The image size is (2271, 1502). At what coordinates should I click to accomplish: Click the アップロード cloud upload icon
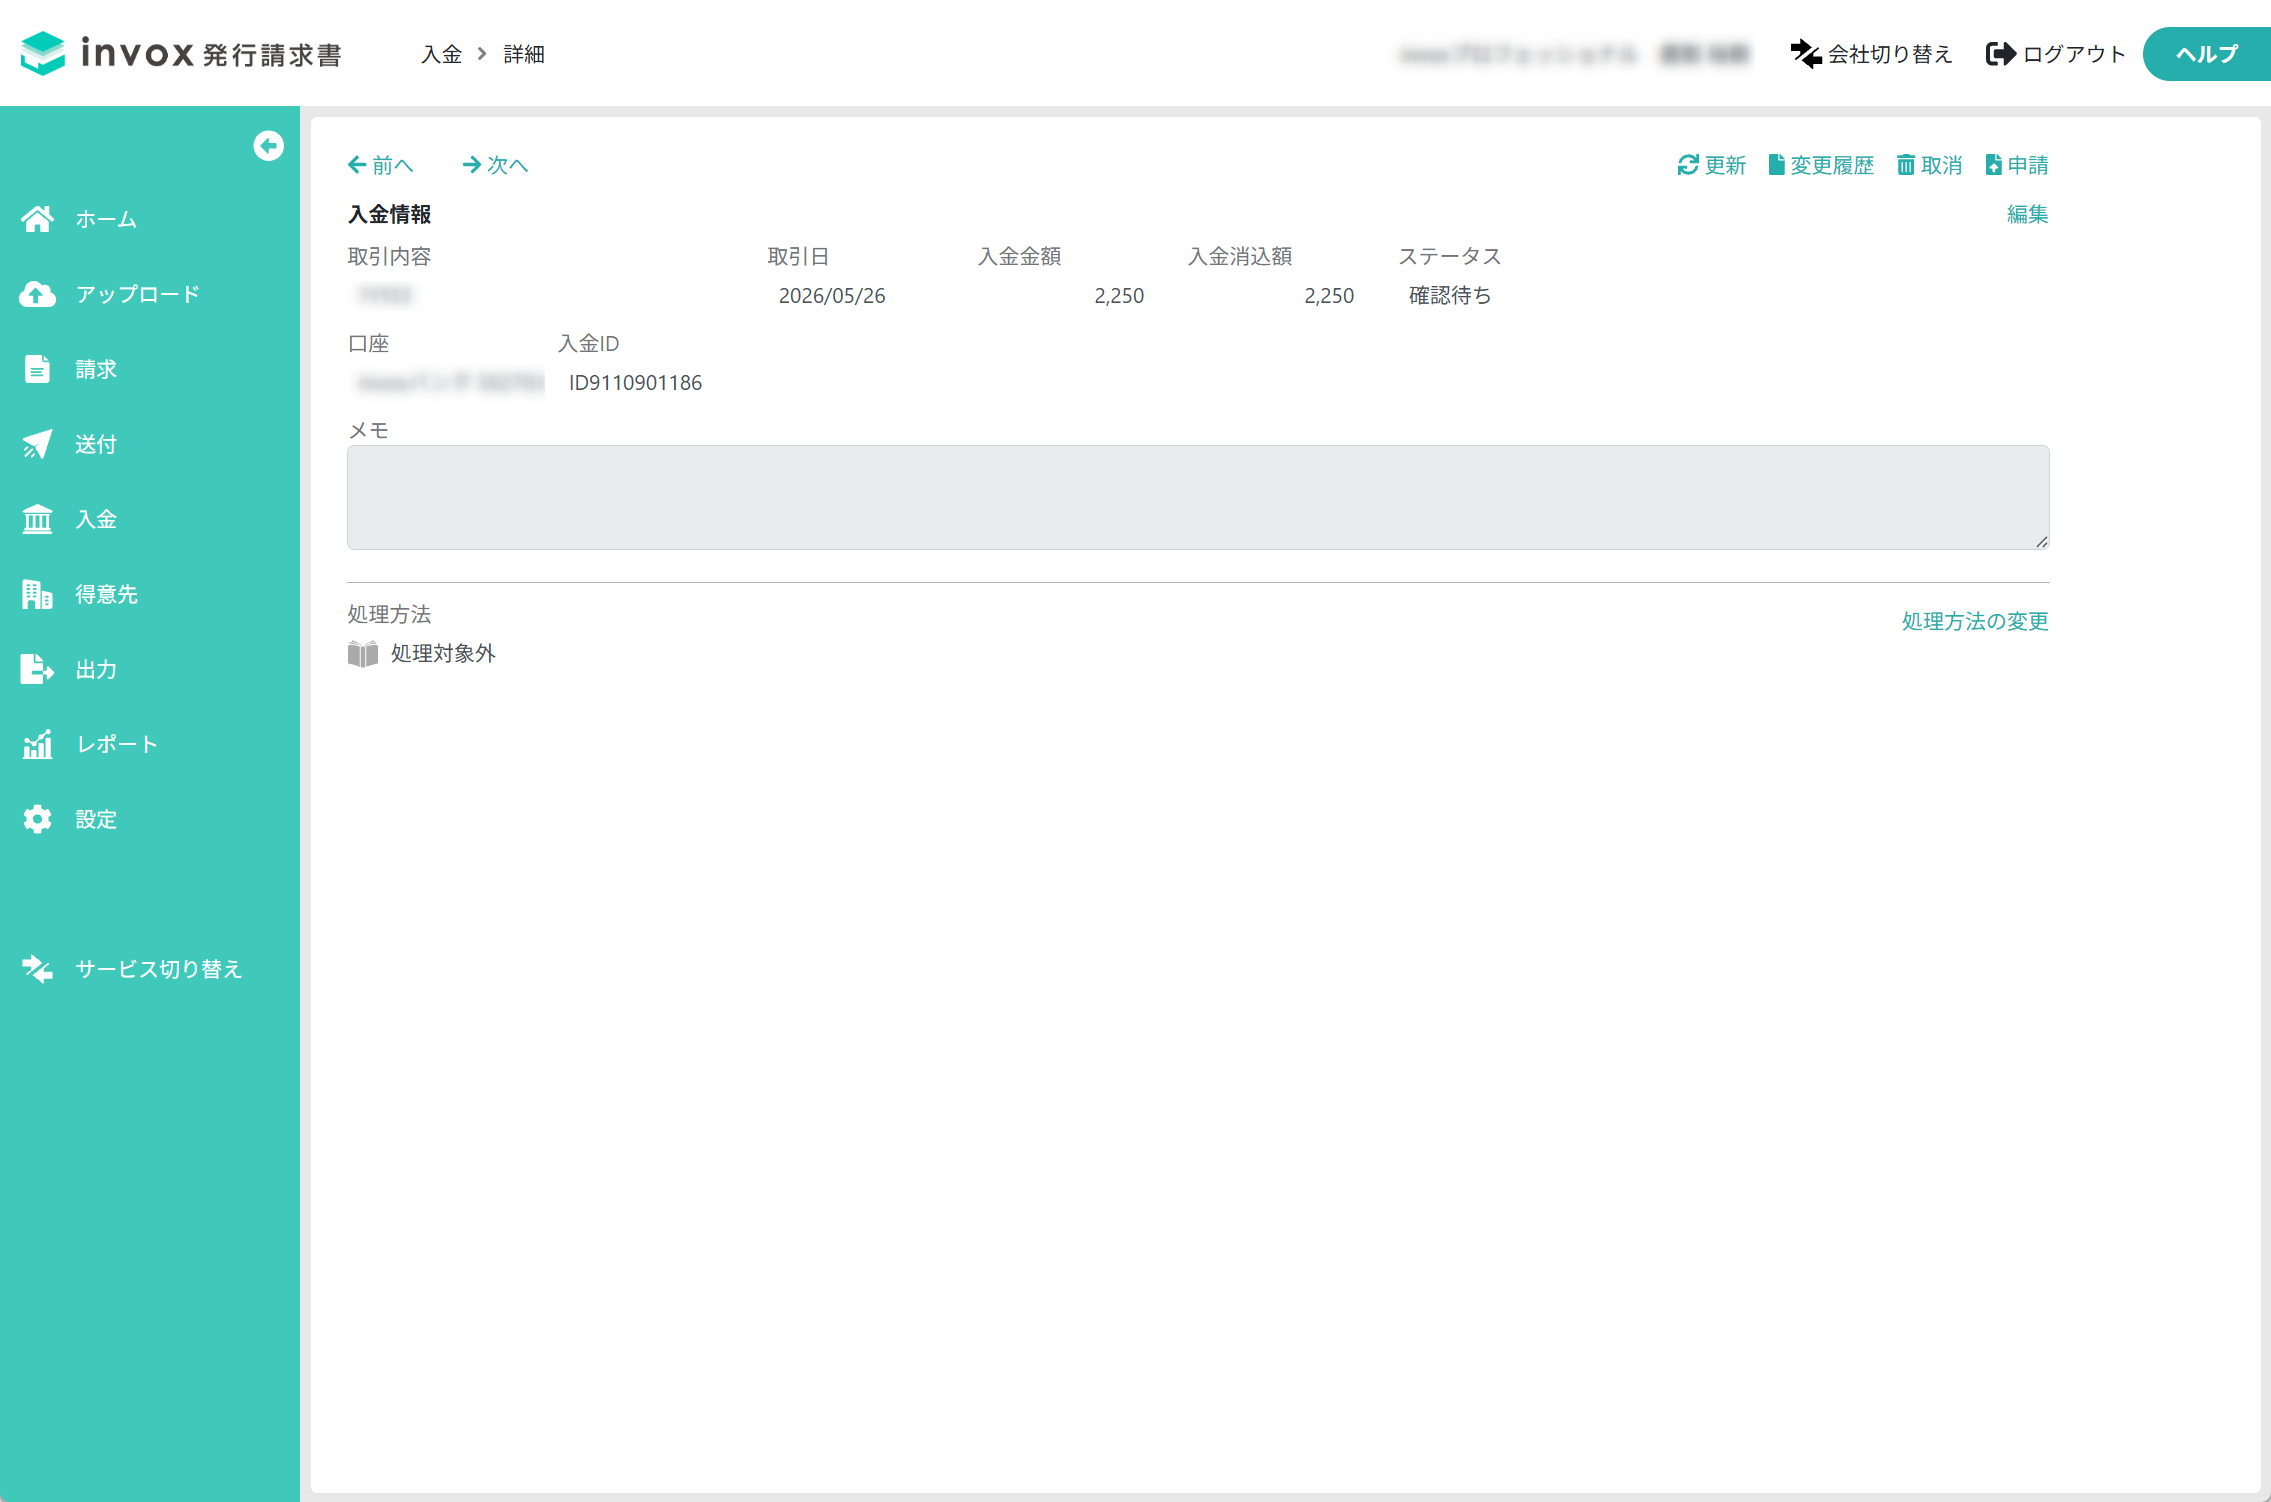(x=37, y=294)
